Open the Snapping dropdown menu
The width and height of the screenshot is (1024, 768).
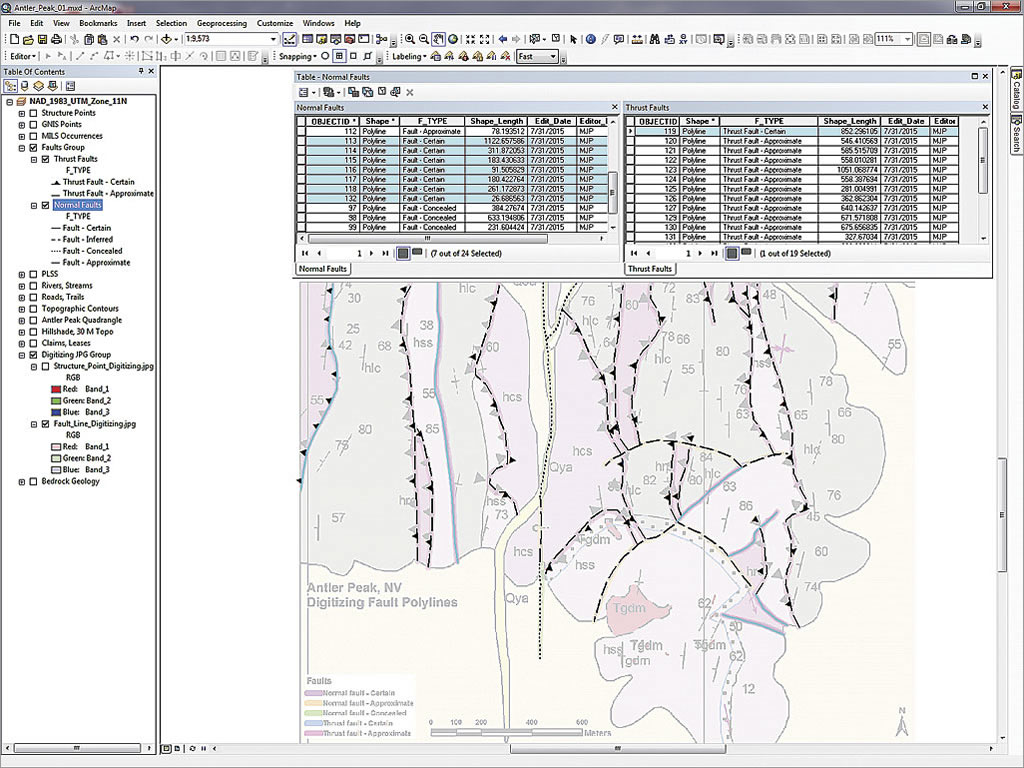click(x=297, y=57)
